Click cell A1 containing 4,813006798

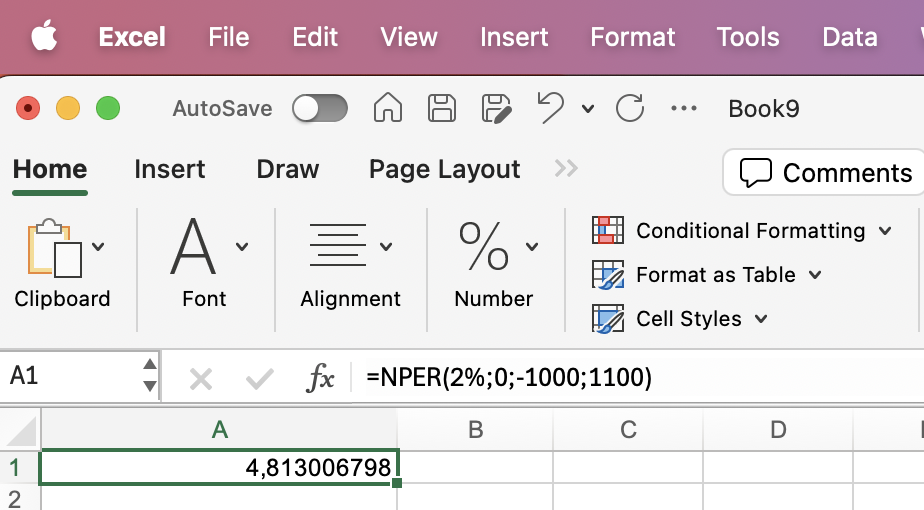pos(219,468)
